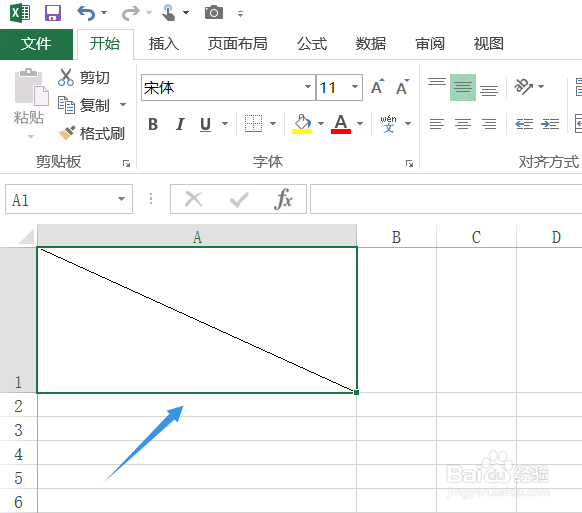Expand the font size dropdown arrow

(355, 87)
